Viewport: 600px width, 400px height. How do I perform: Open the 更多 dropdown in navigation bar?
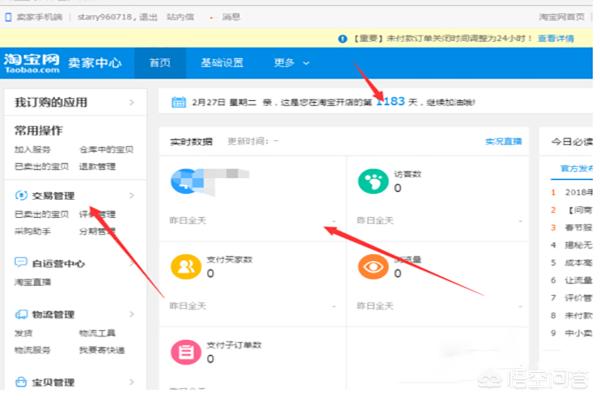[x=291, y=63]
